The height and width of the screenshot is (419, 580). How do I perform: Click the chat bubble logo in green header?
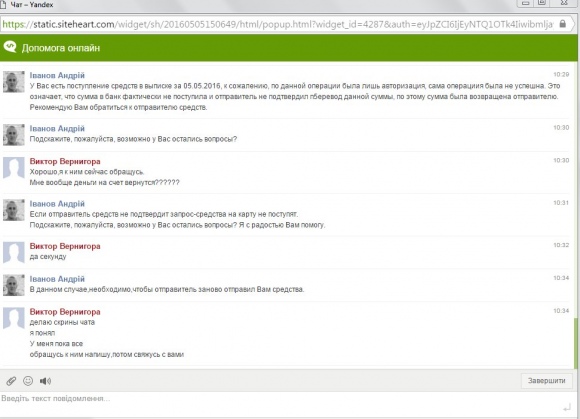(x=10, y=47)
